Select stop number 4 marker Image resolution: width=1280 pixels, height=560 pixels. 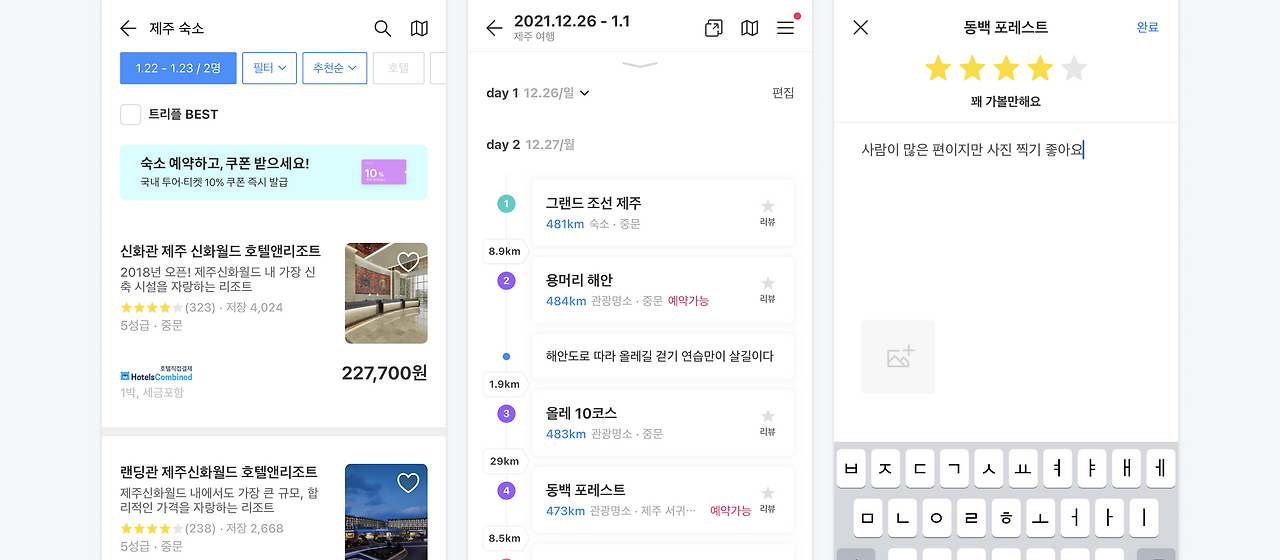(x=506, y=491)
